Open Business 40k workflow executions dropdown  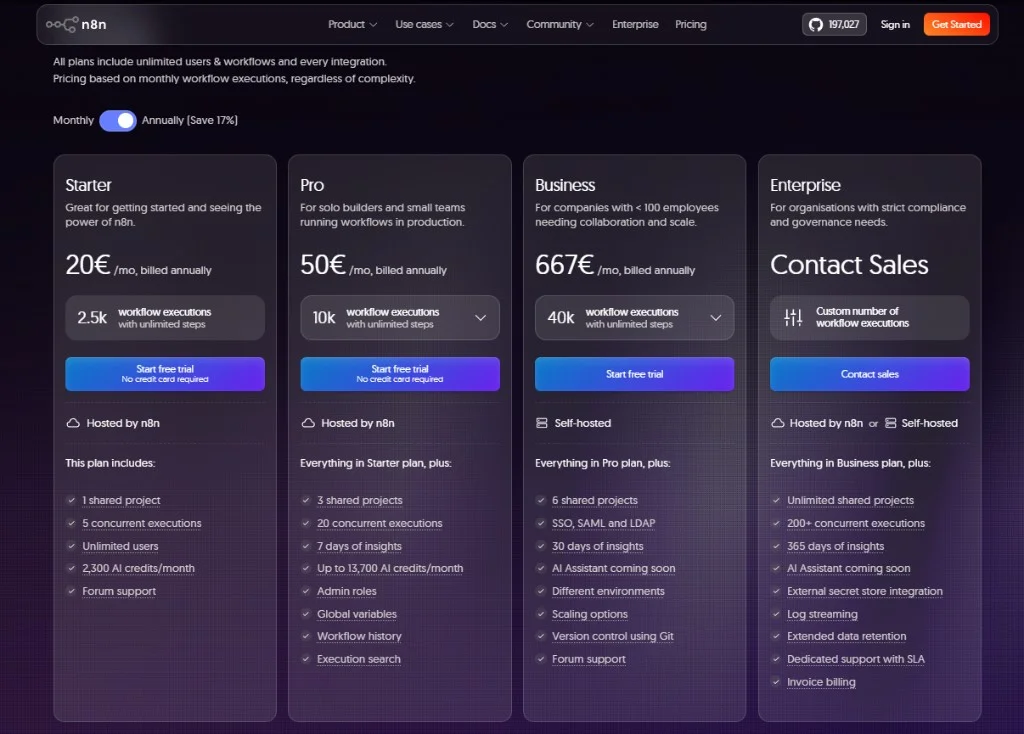click(634, 317)
